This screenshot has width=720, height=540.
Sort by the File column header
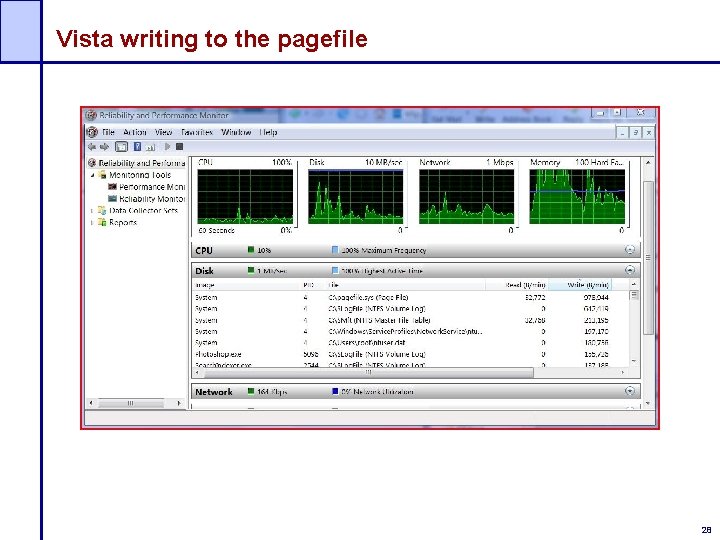tap(405, 285)
